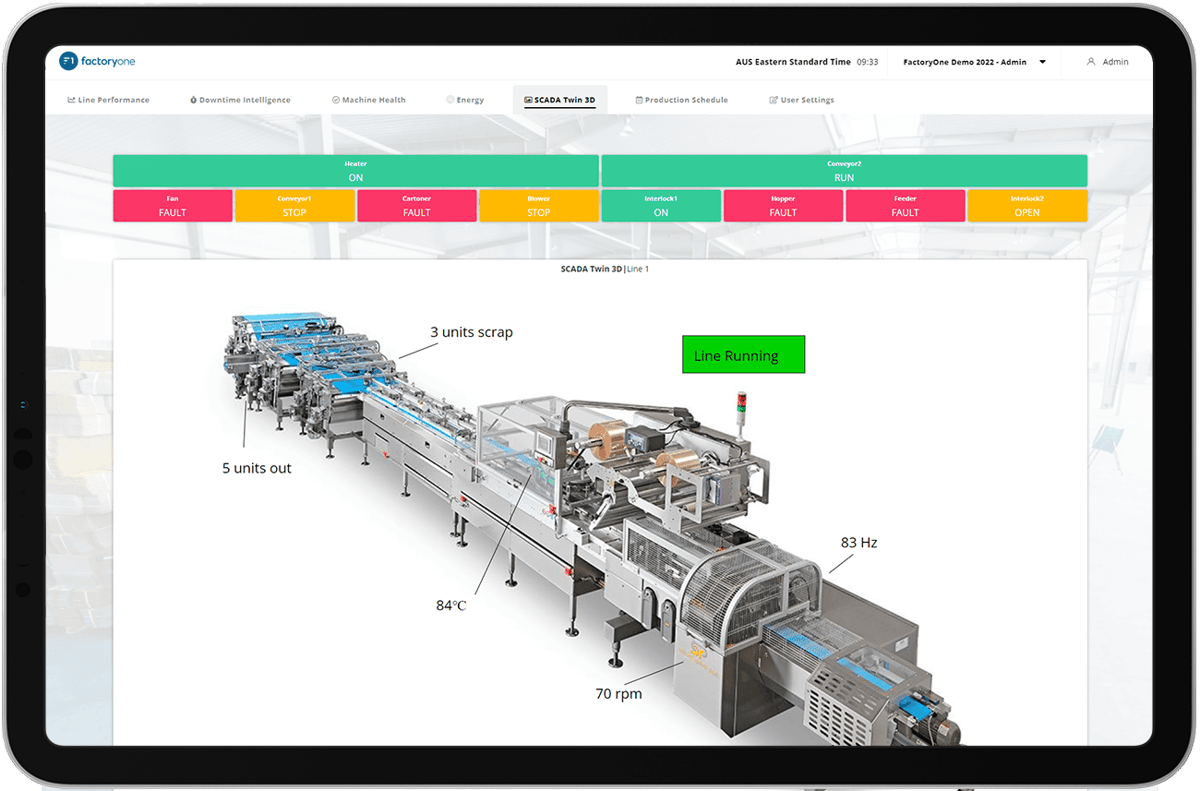Open the Energy tab

pyautogui.click(x=469, y=100)
